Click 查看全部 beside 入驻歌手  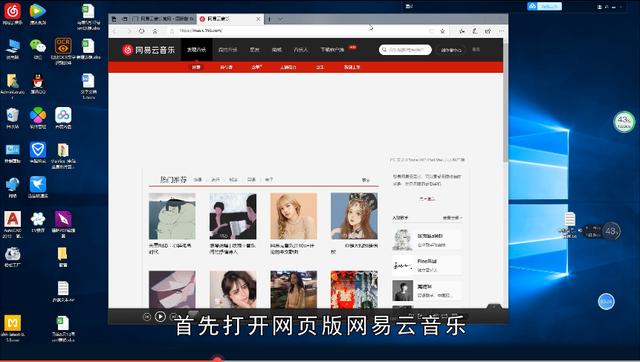point(452,218)
